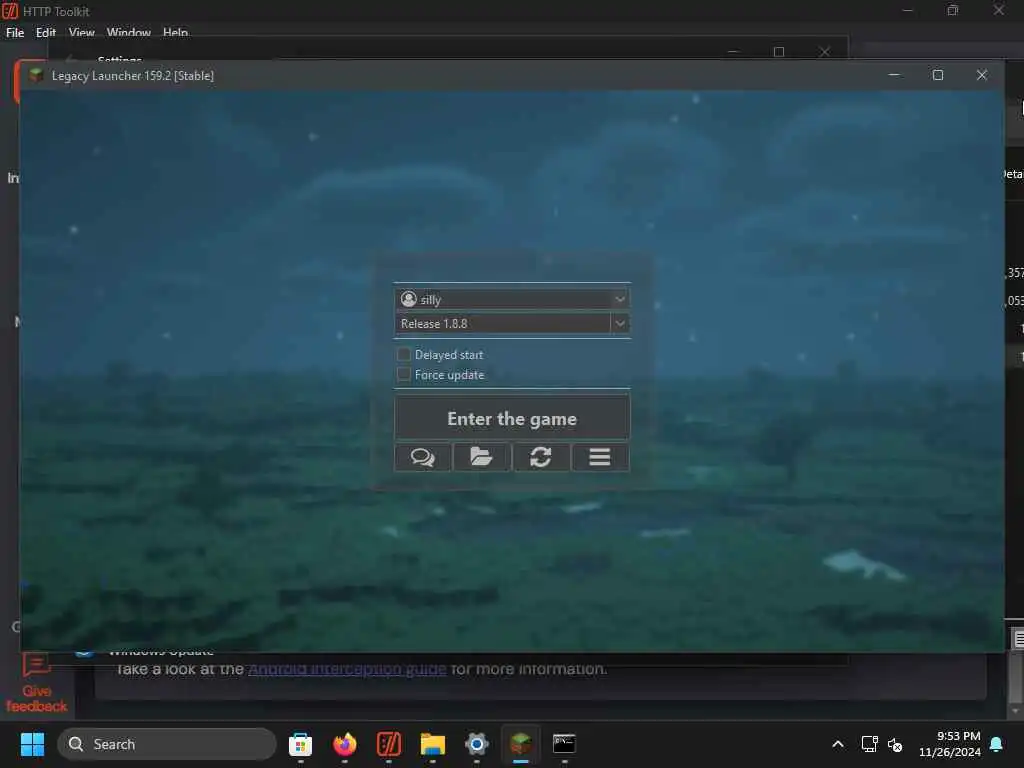Open Microsoft Store from the taskbar
The image size is (1024, 768).
click(300, 744)
